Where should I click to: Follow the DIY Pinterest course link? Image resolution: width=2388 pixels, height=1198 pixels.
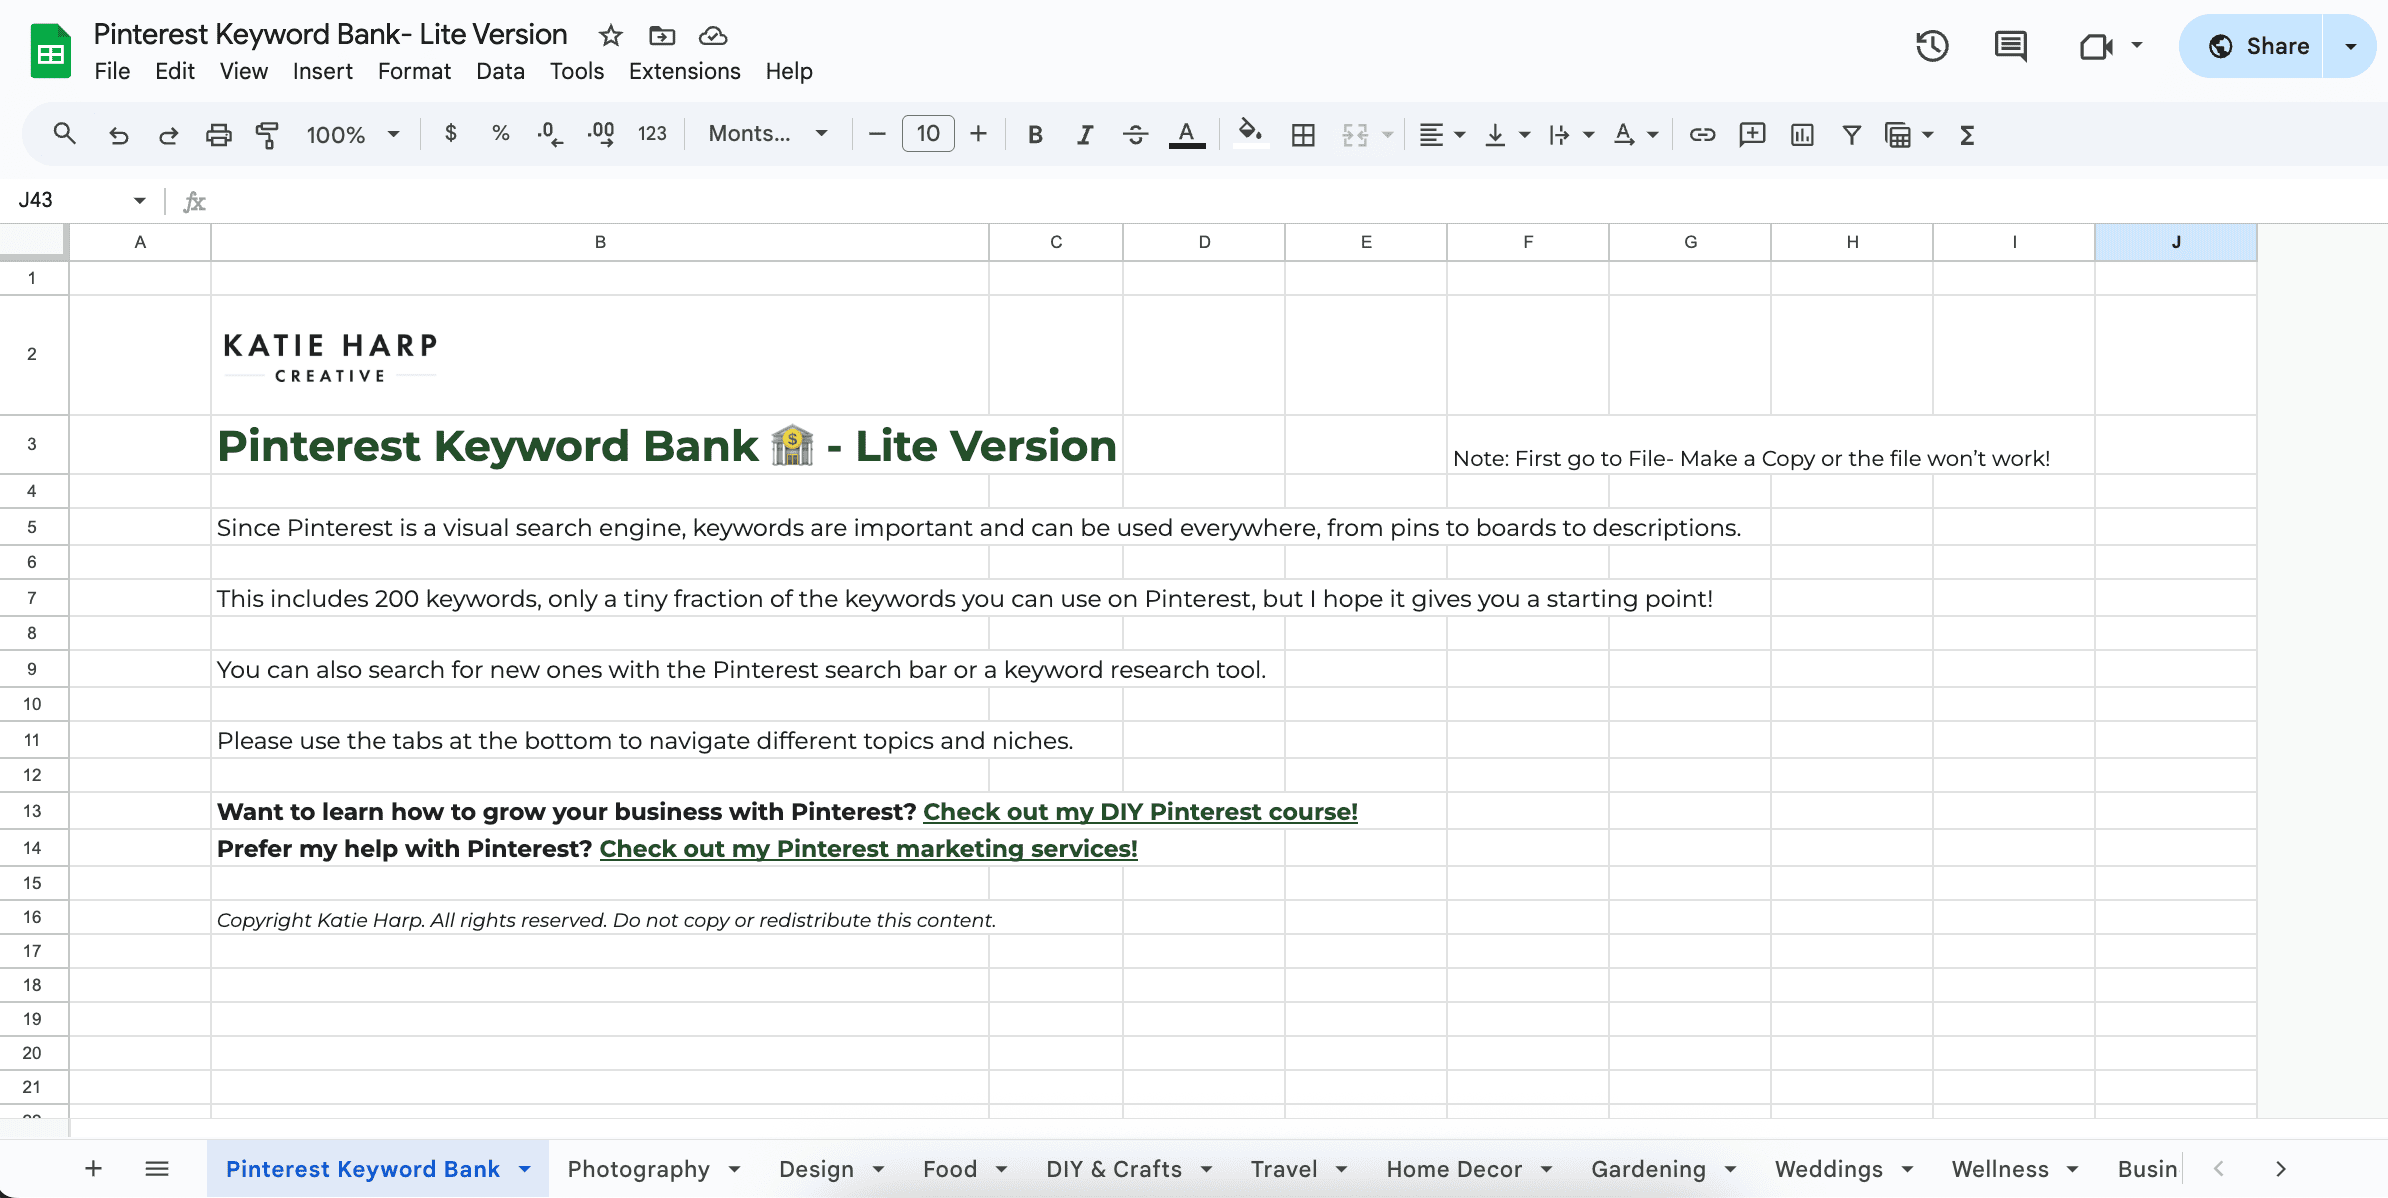(1140, 811)
